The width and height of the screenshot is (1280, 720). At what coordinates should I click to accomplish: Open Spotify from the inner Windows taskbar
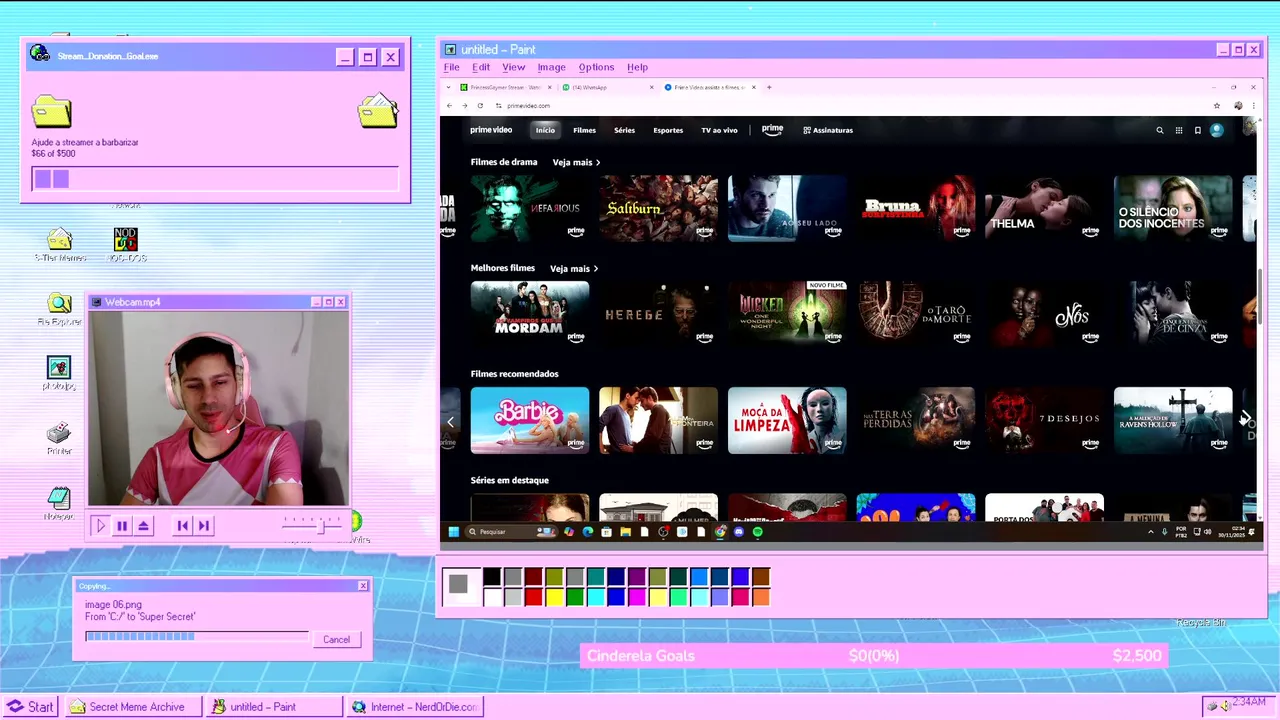pos(757,532)
